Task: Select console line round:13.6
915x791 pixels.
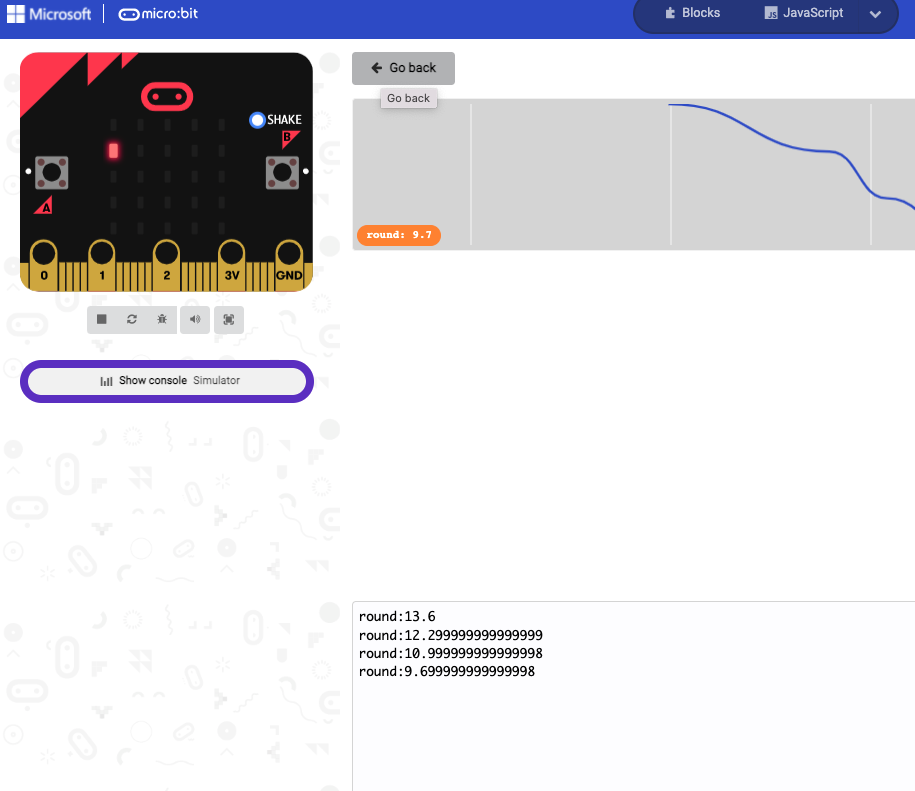Action: pos(397,617)
